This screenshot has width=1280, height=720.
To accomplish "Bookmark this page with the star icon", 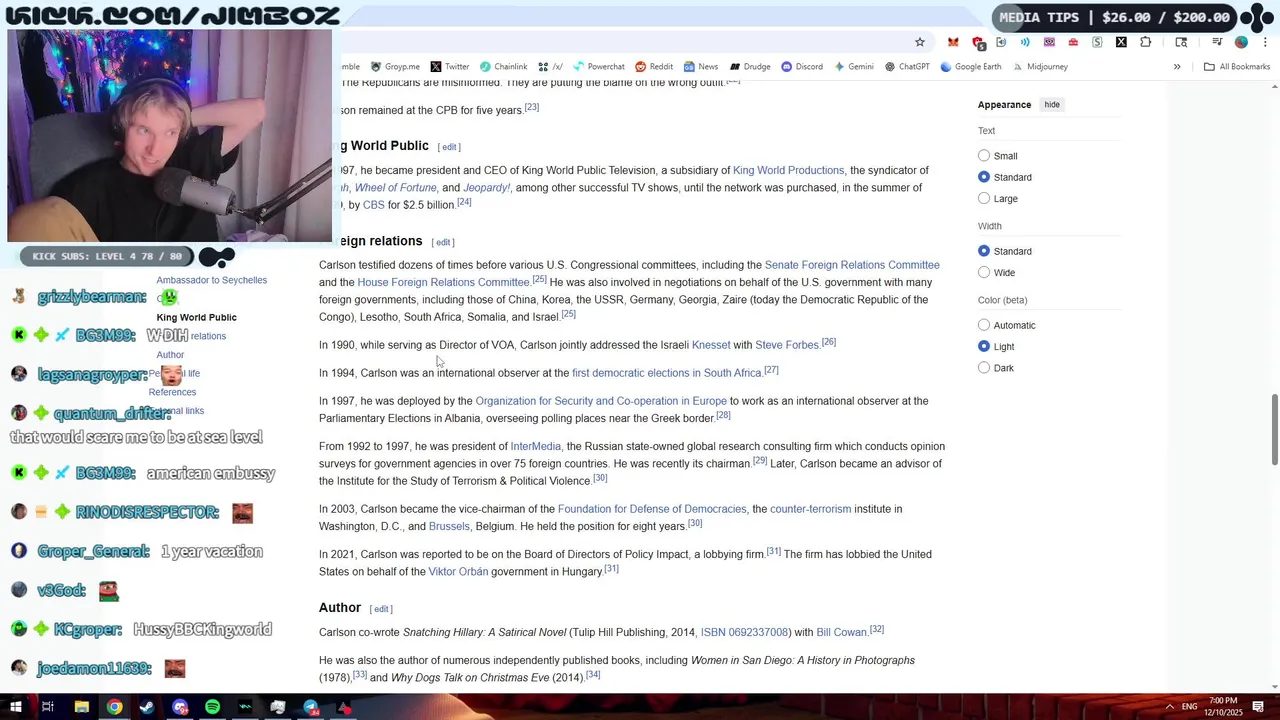I will pos(920,42).
